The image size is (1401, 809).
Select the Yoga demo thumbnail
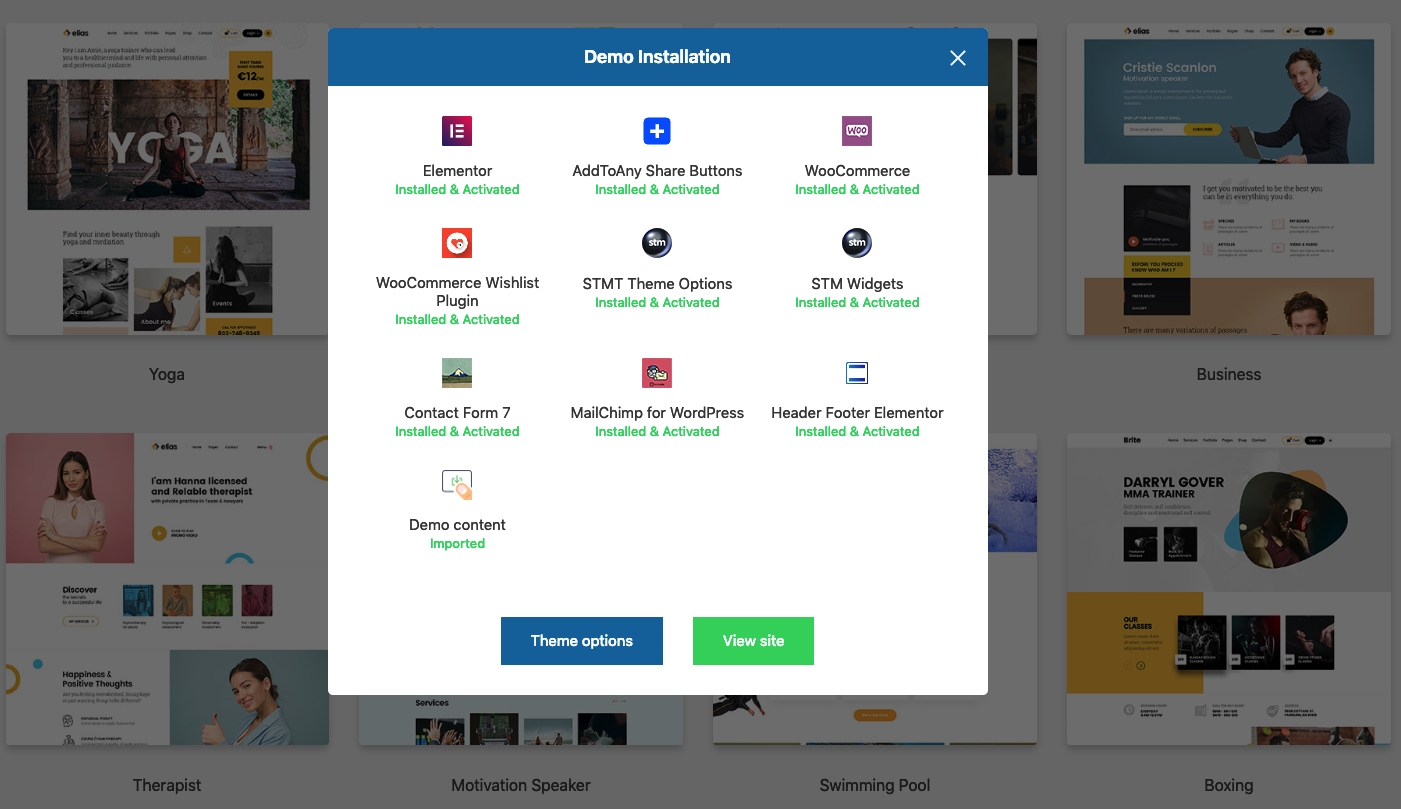point(167,180)
